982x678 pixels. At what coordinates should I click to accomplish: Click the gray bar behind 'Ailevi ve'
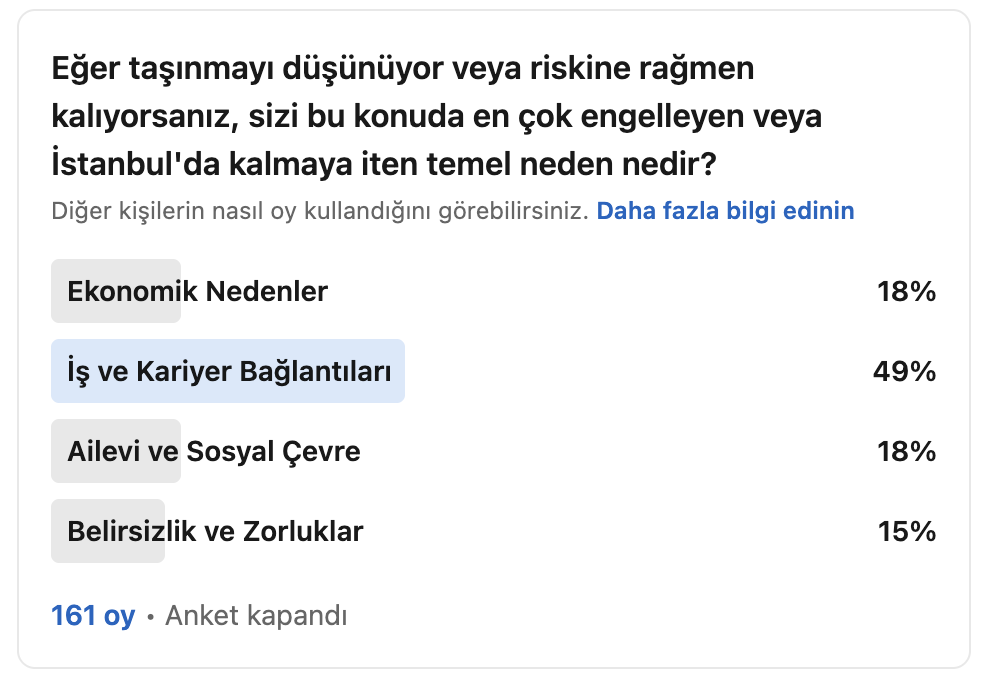click(x=116, y=451)
